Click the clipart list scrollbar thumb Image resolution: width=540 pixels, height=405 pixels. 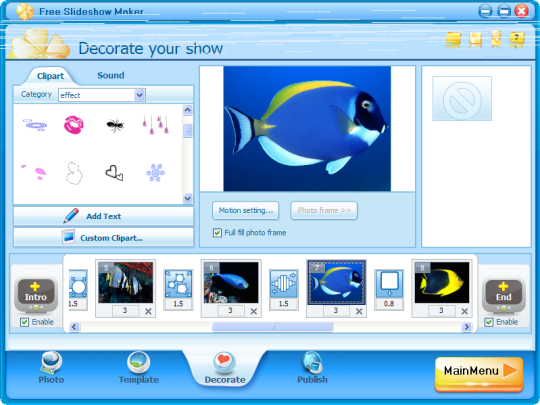187,131
